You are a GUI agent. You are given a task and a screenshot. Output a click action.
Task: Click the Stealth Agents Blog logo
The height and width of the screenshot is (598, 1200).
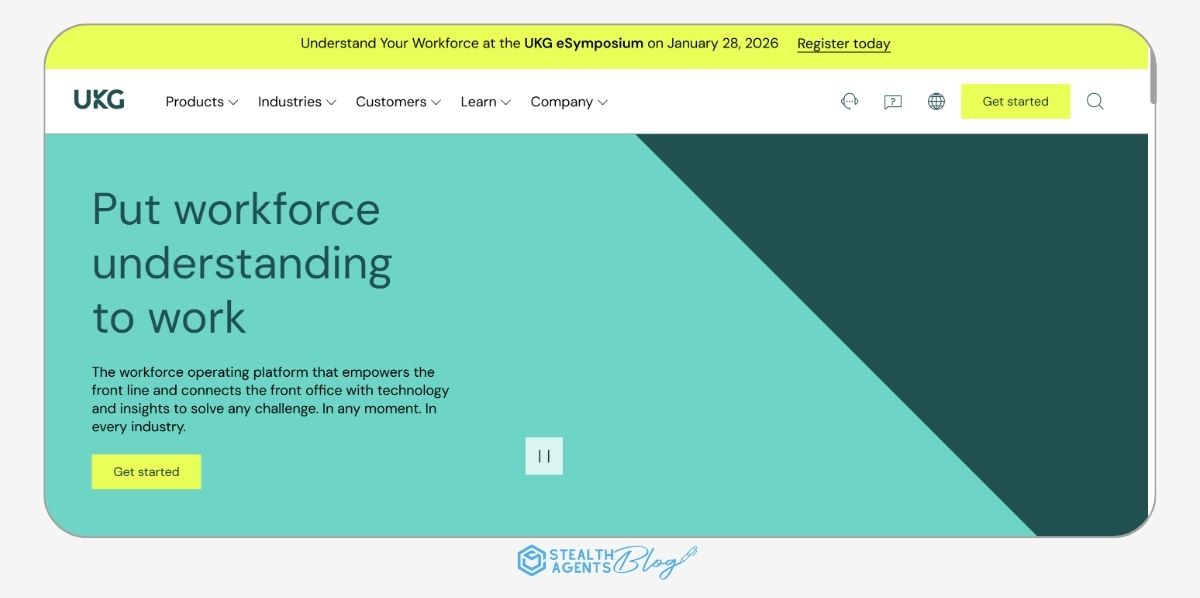click(607, 560)
